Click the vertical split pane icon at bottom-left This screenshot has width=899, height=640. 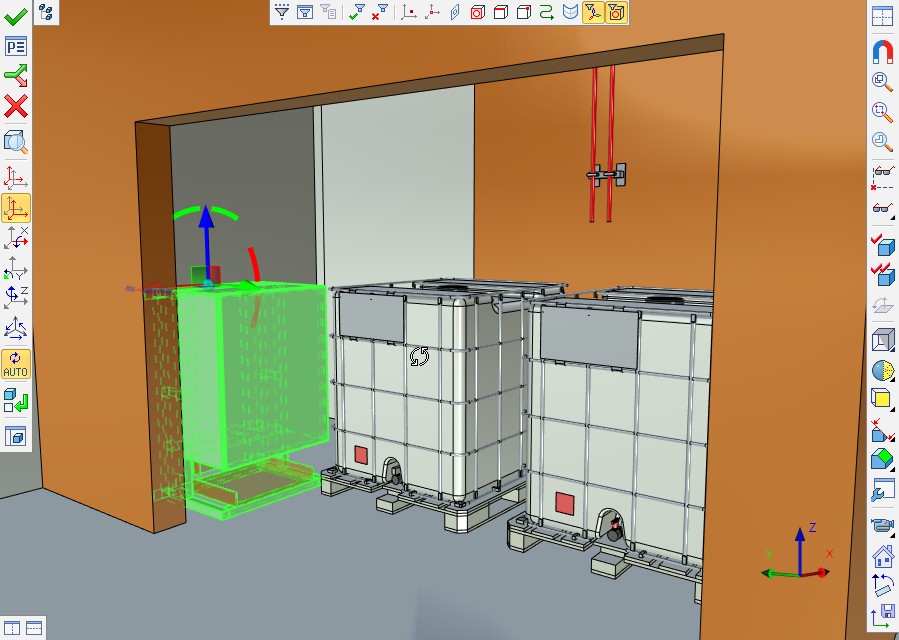click(11, 628)
